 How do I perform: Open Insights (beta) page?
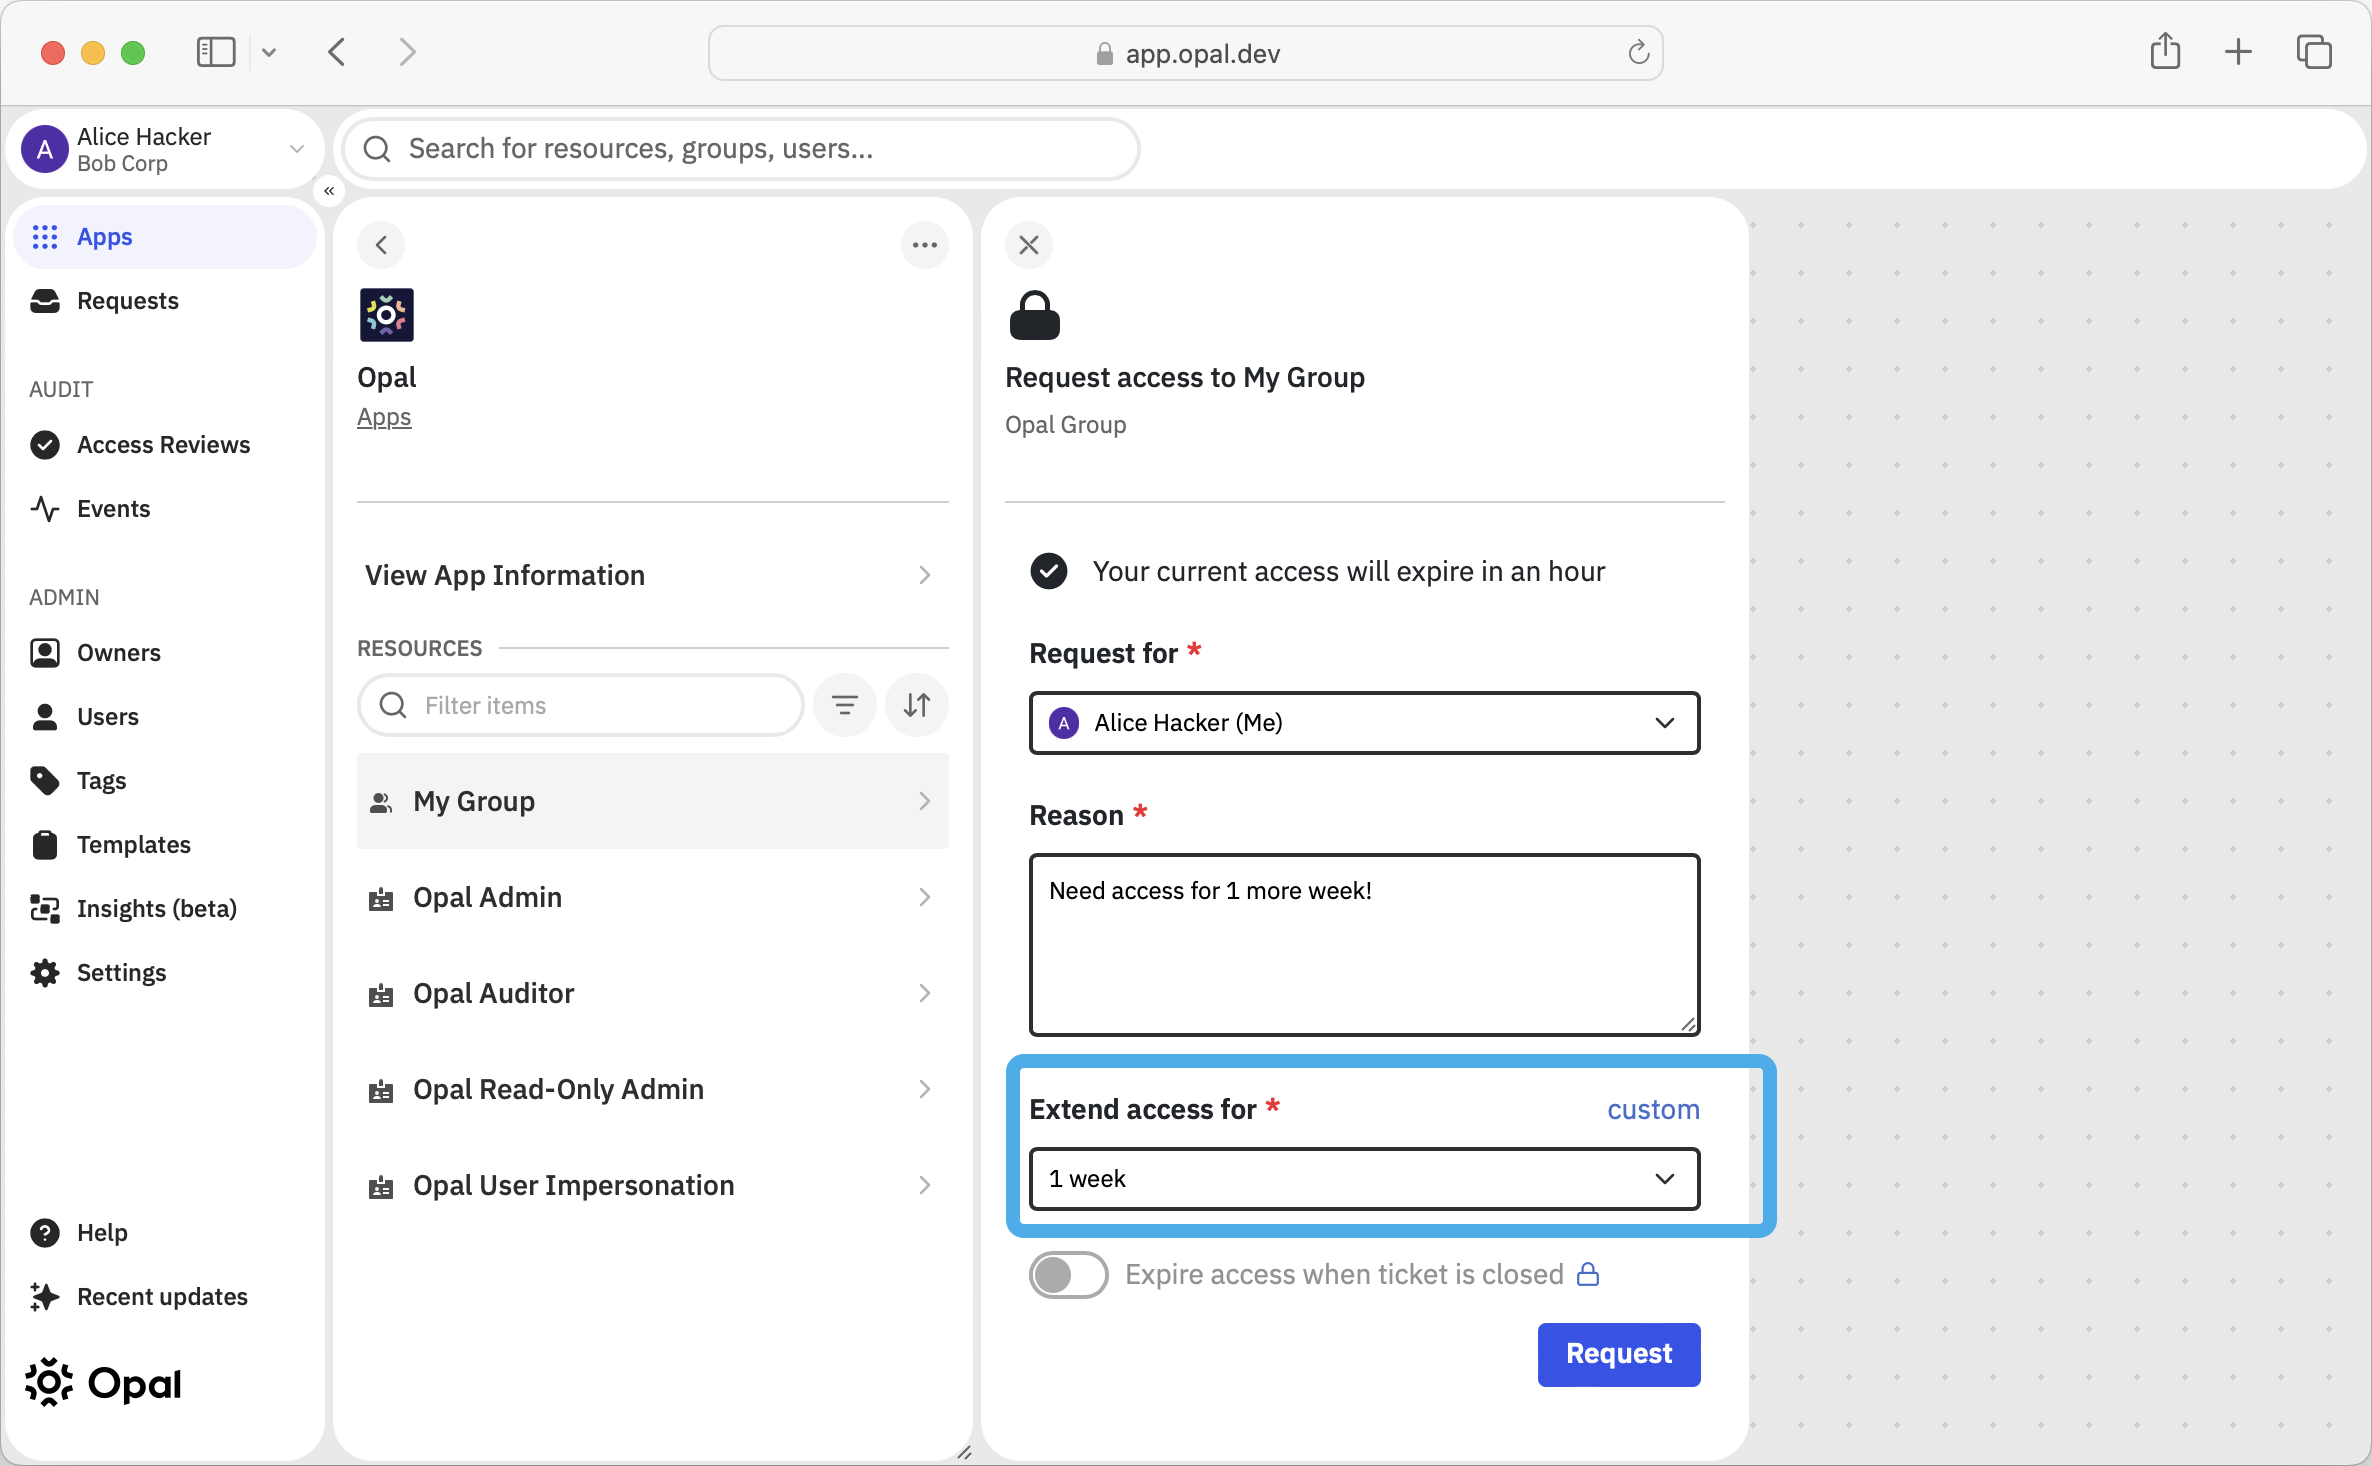pos(165,909)
